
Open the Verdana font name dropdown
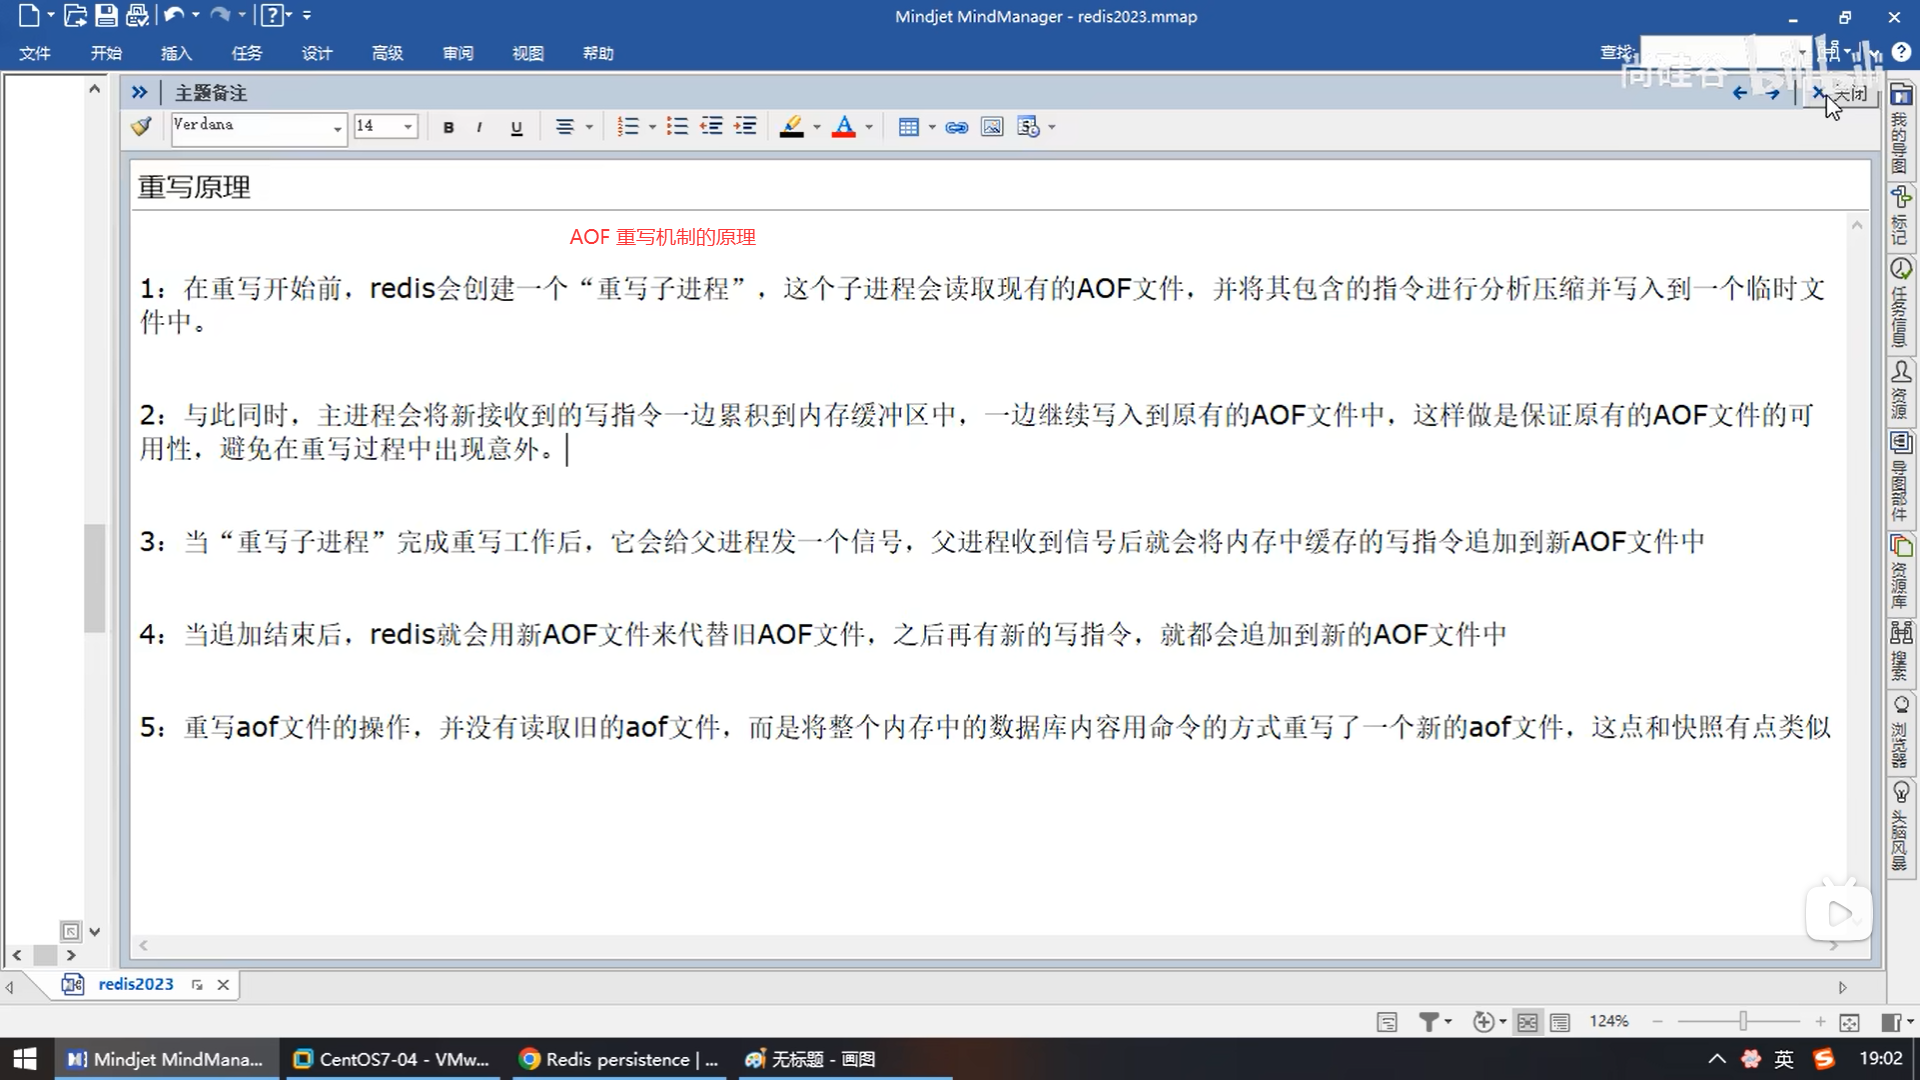click(337, 127)
